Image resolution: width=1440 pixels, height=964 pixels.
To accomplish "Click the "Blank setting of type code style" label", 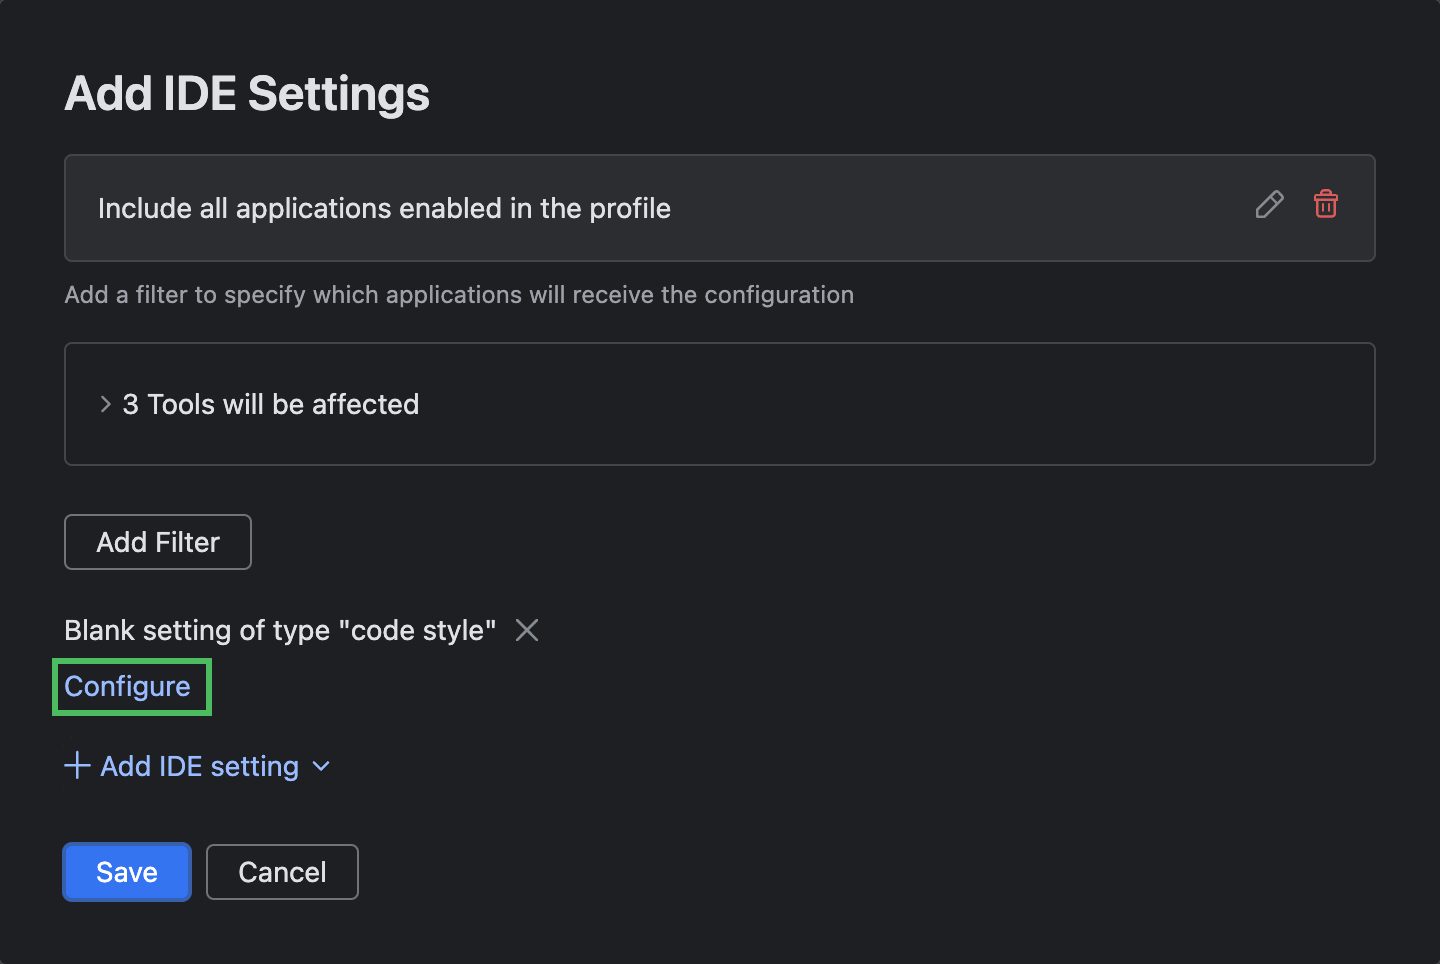I will tap(280, 630).
